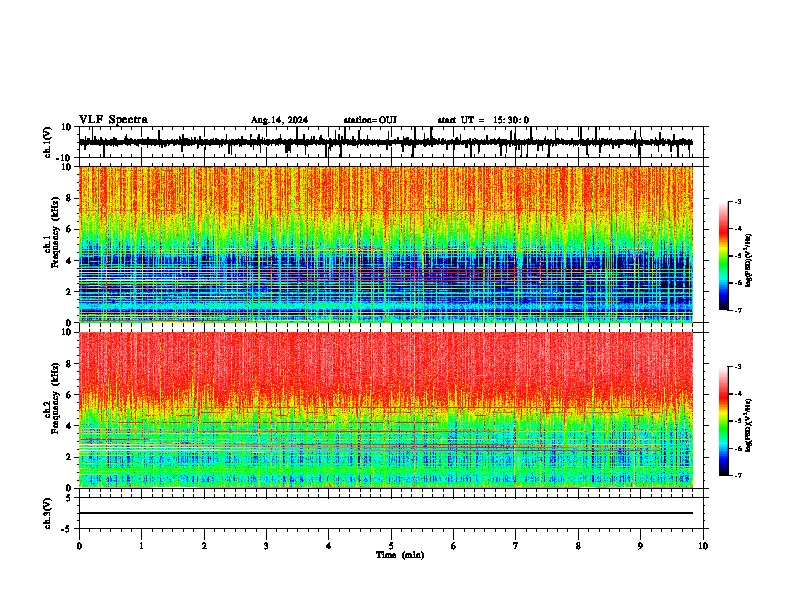Click the ch.2 color scale log(PSD) label
The height and width of the screenshot is (612, 792).
tap(748, 424)
